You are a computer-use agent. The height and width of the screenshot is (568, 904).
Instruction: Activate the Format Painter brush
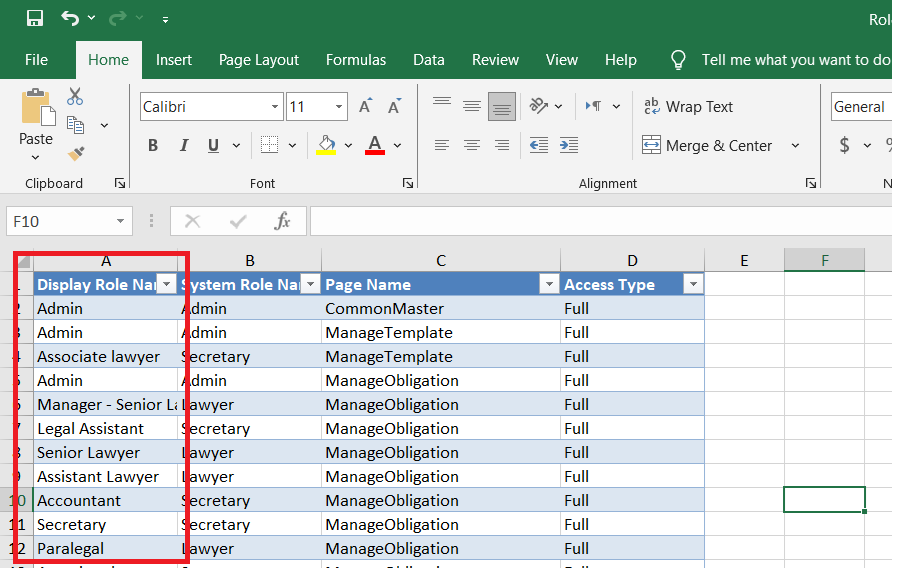[x=76, y=153]
